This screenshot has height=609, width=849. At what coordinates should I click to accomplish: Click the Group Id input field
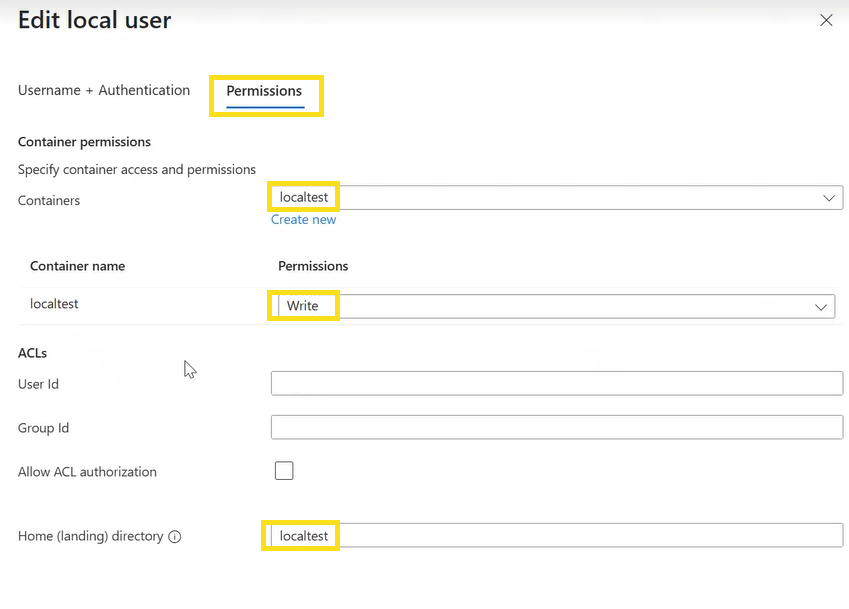(557, 427)
